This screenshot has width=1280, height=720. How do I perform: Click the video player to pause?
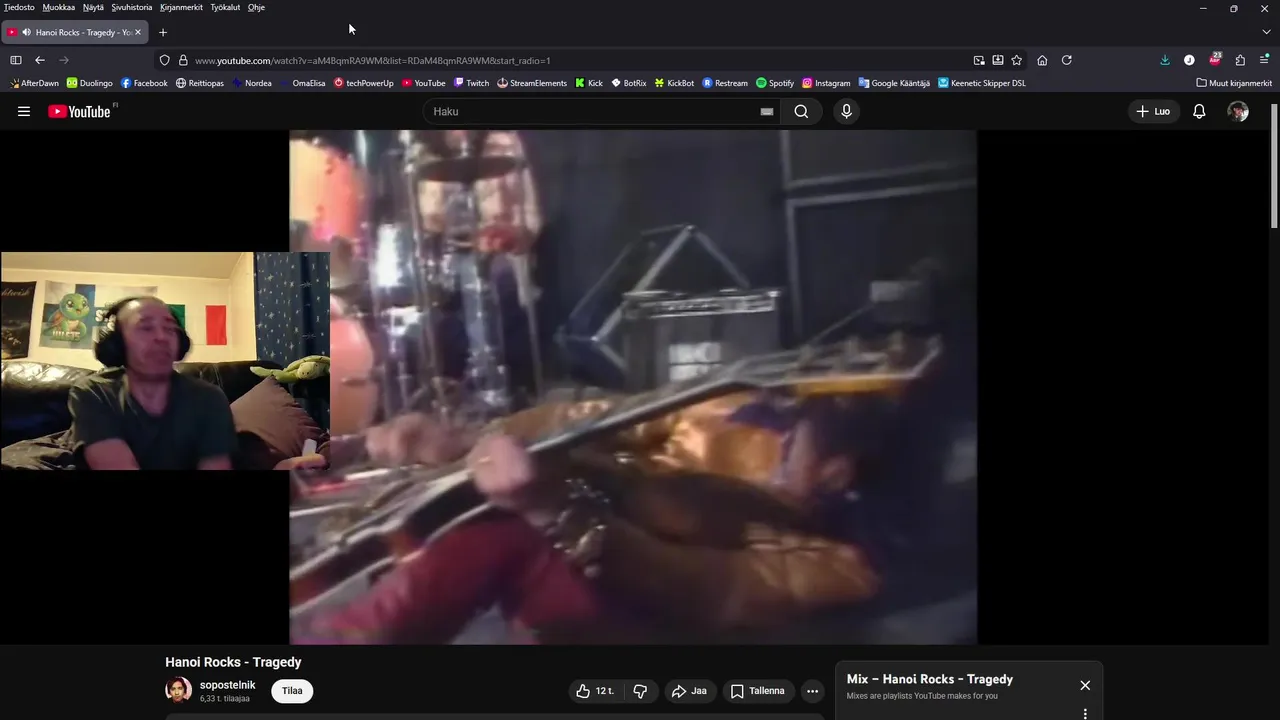coord(633,387)
